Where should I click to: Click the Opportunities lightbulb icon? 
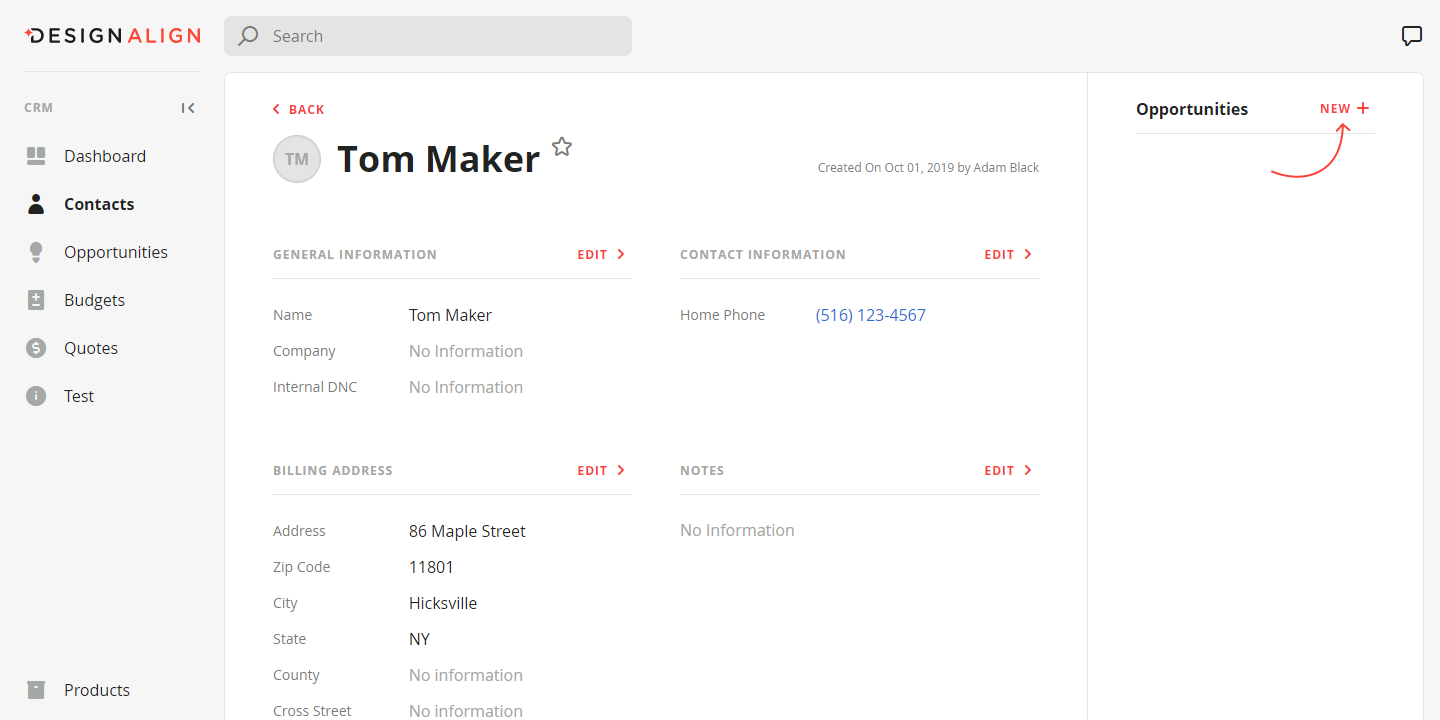click(x=36, y=252)
